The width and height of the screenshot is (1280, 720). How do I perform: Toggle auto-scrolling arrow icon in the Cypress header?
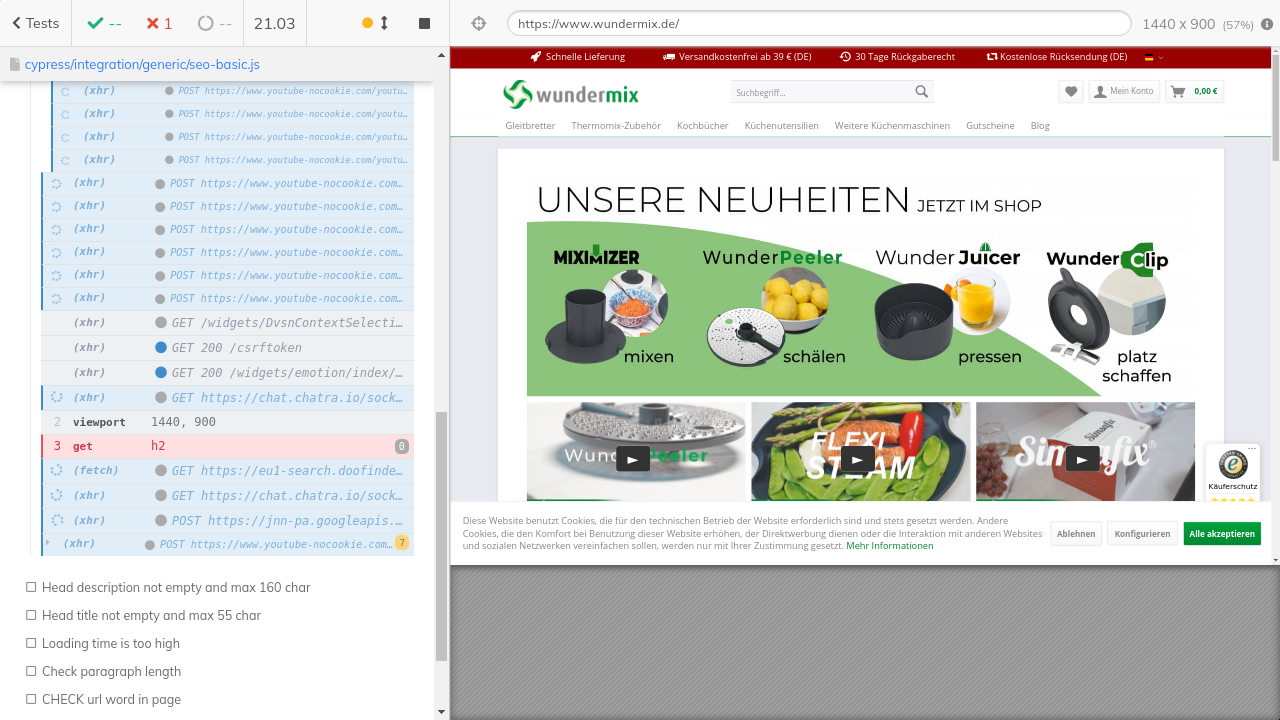click(x=384, y=23)
